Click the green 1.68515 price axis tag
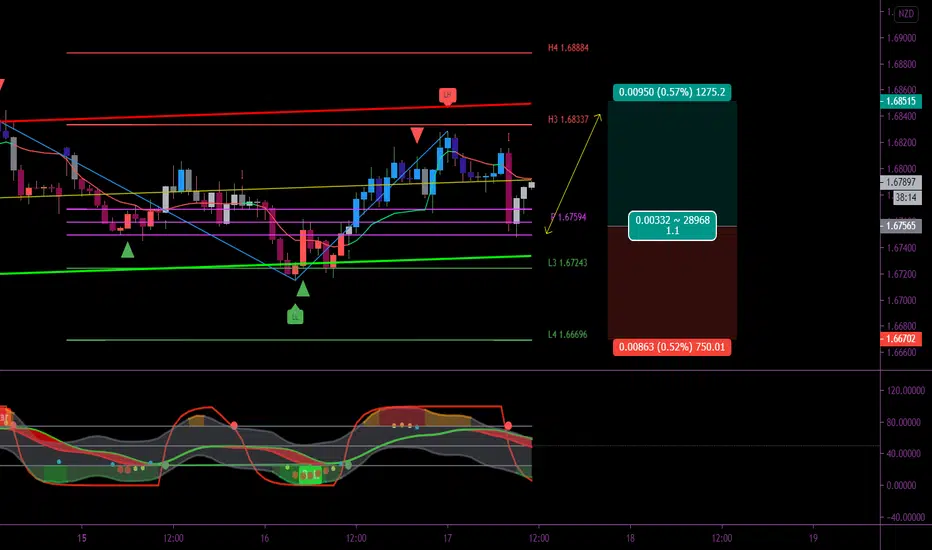Image resolution: width=932 pixels, height=550 pixels. pos(900,101)
